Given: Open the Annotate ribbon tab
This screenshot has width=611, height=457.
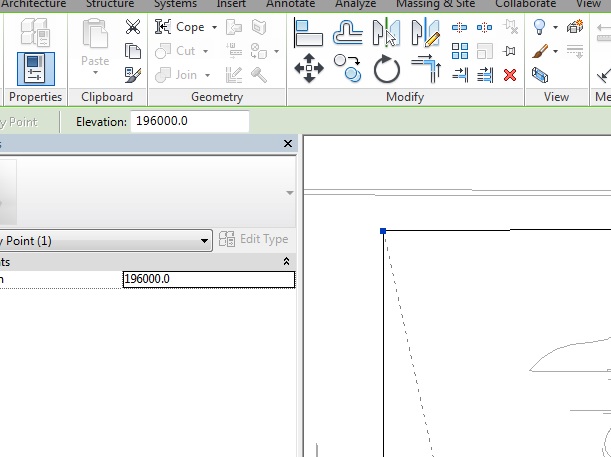Looking at the screenshot, I should (x=291, y=4).
